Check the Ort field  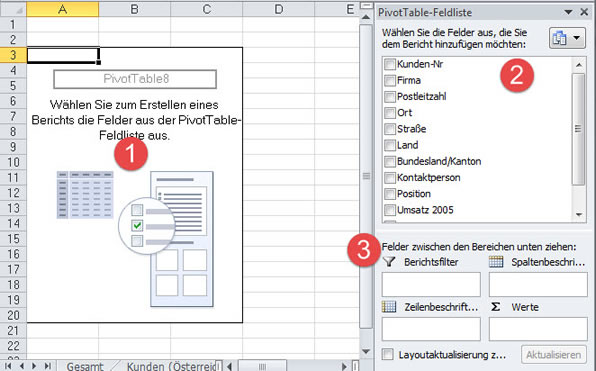(390, 113)
